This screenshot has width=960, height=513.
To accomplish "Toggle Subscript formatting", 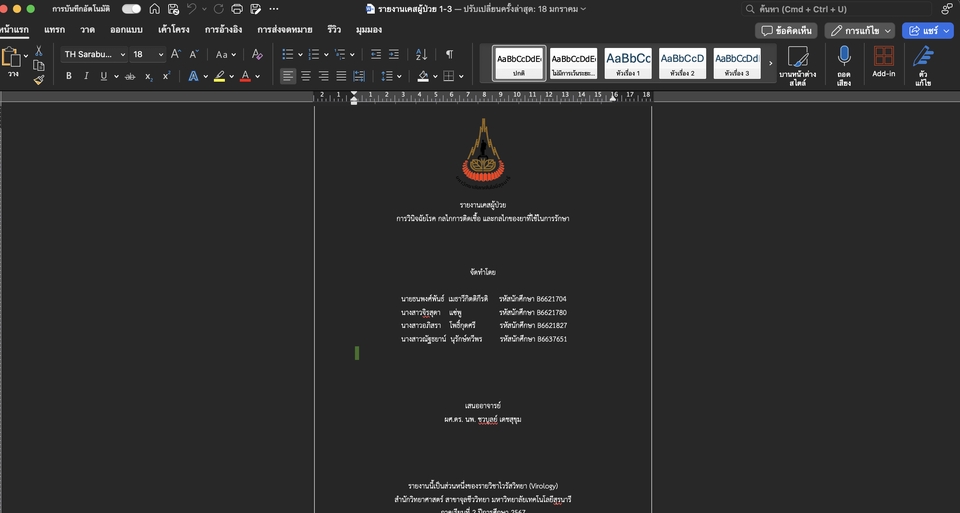I will [148, 76].
